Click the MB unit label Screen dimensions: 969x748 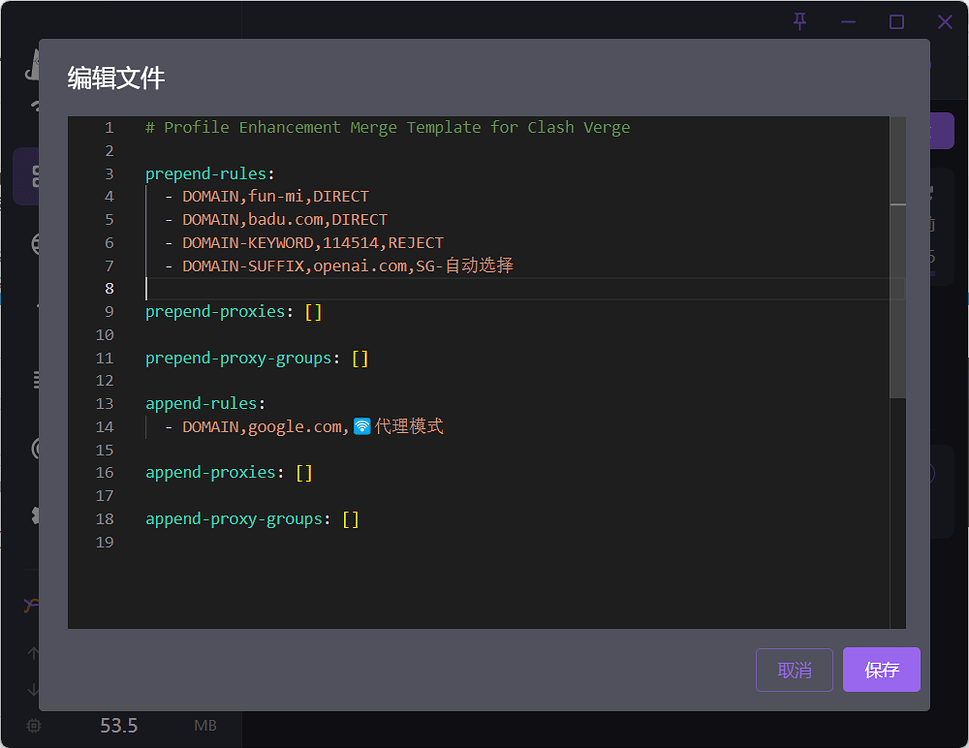(205, 726)
